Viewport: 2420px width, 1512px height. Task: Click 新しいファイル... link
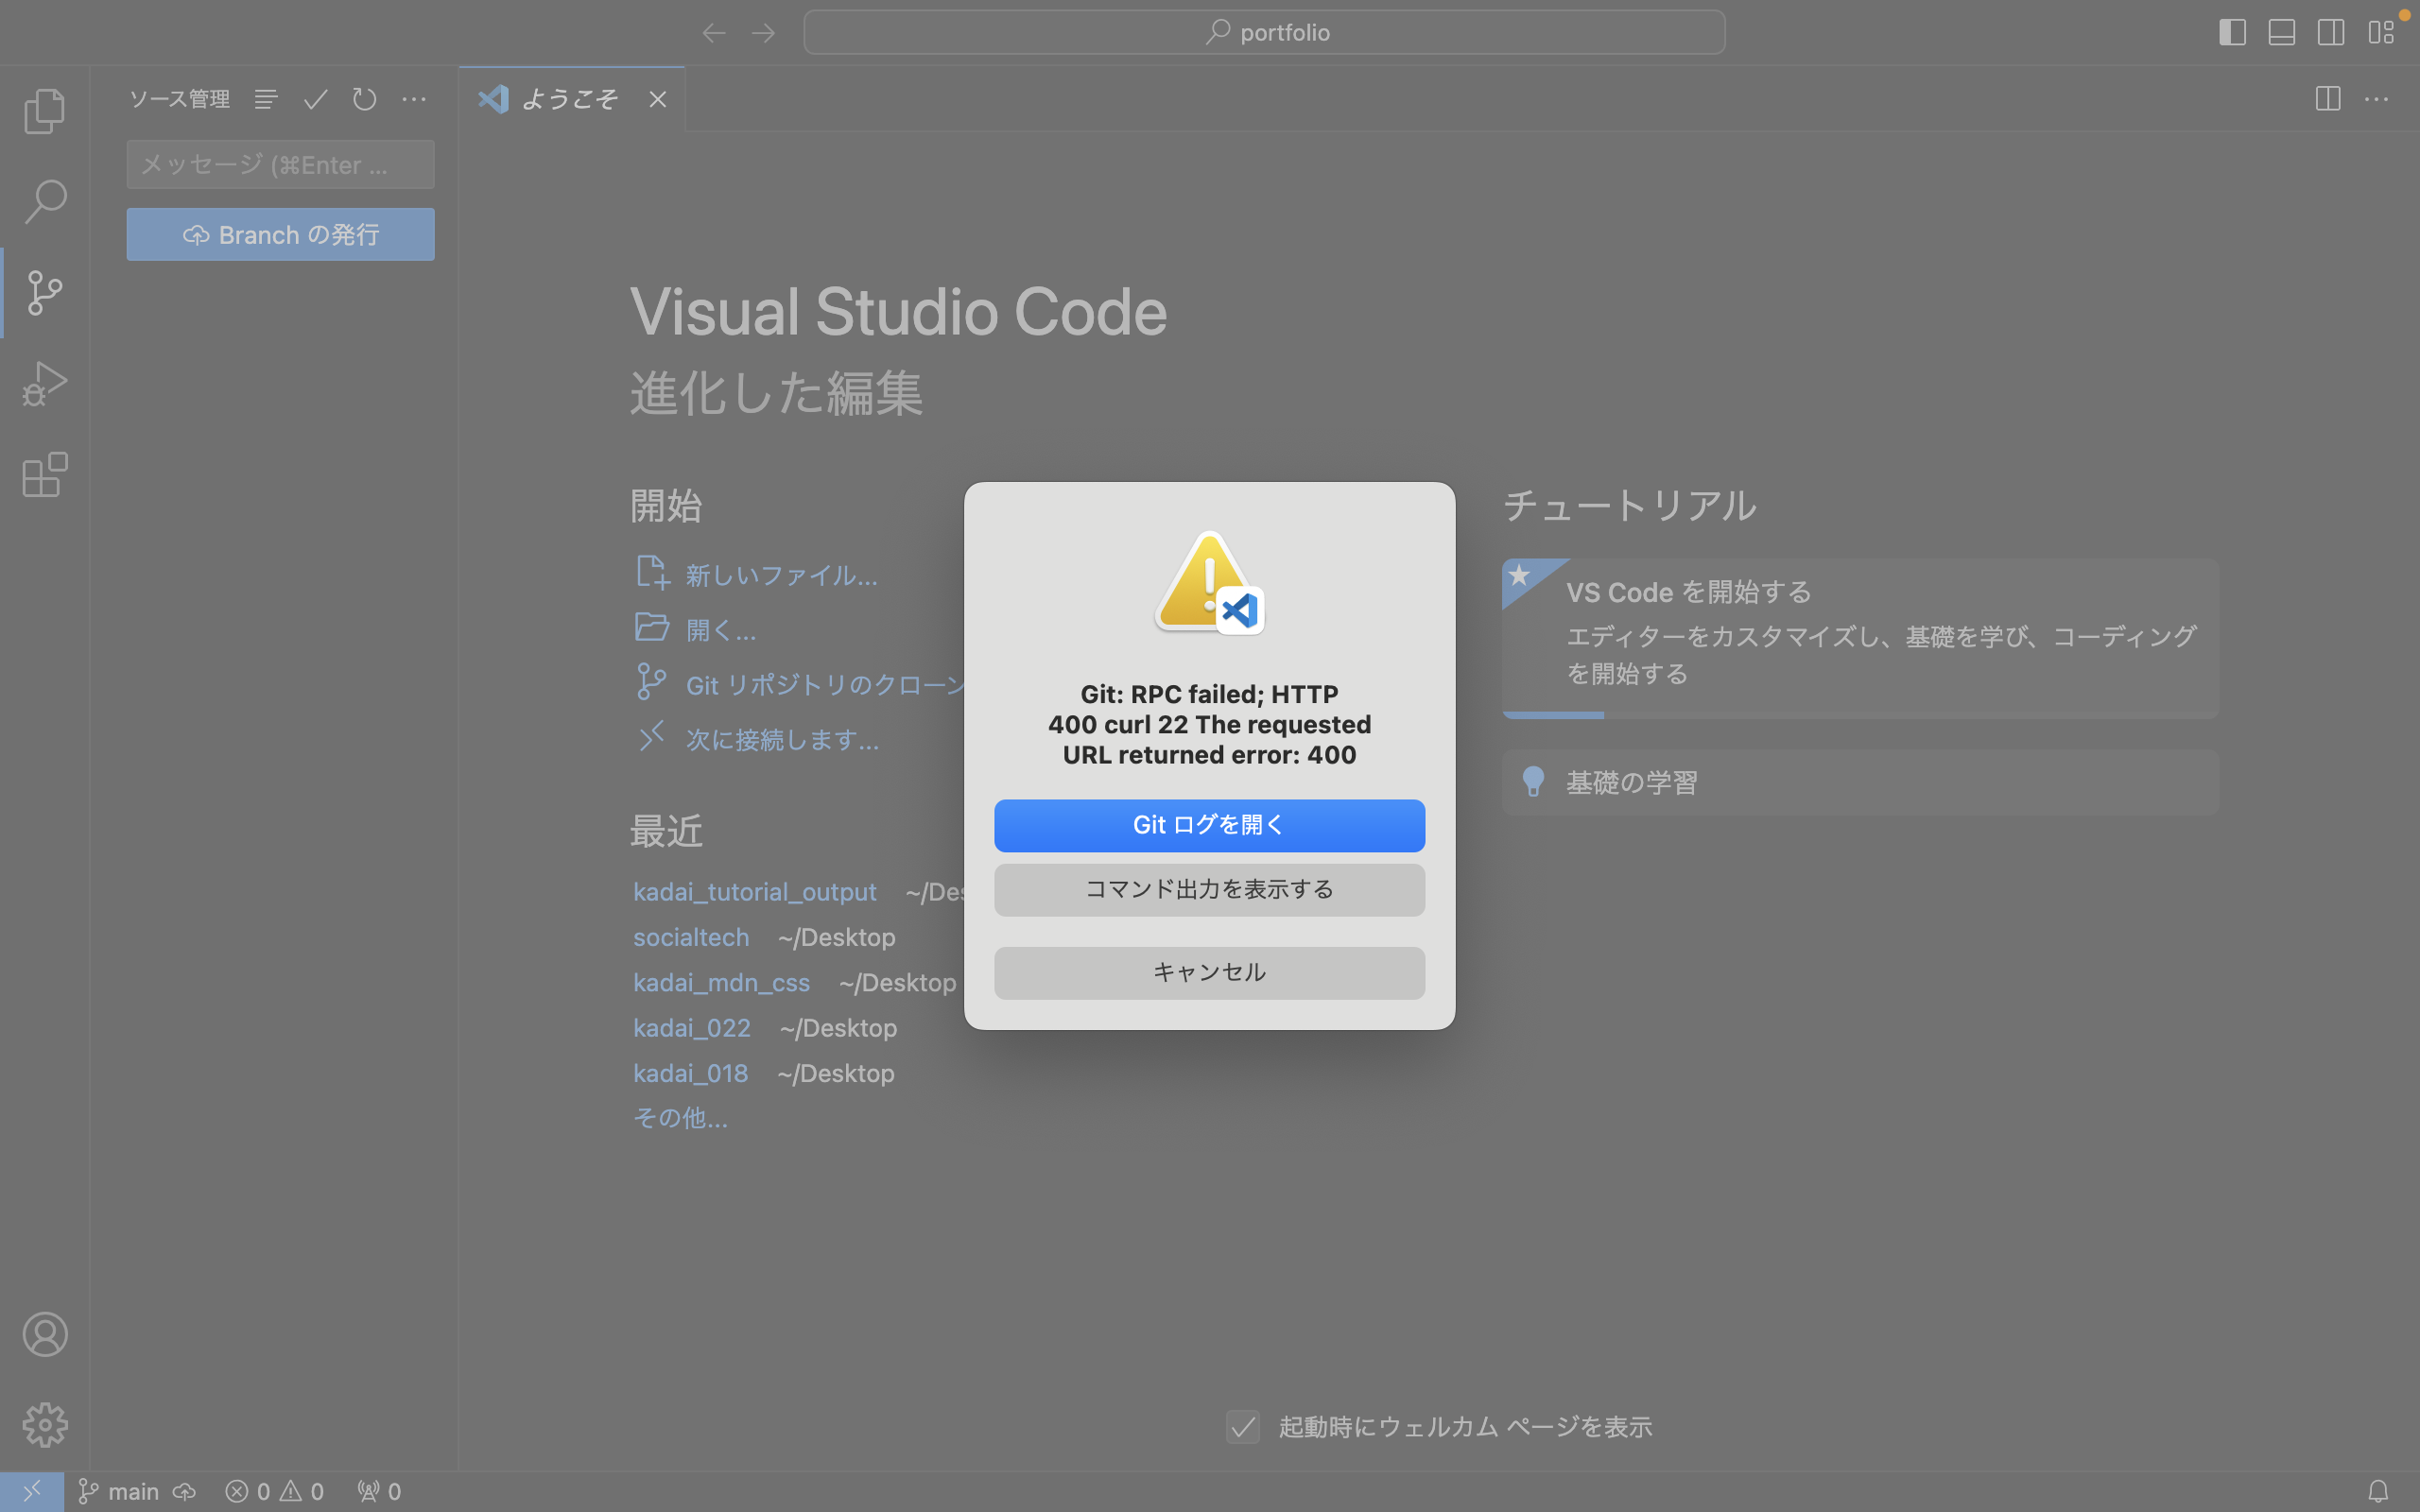tap(757, 574)
